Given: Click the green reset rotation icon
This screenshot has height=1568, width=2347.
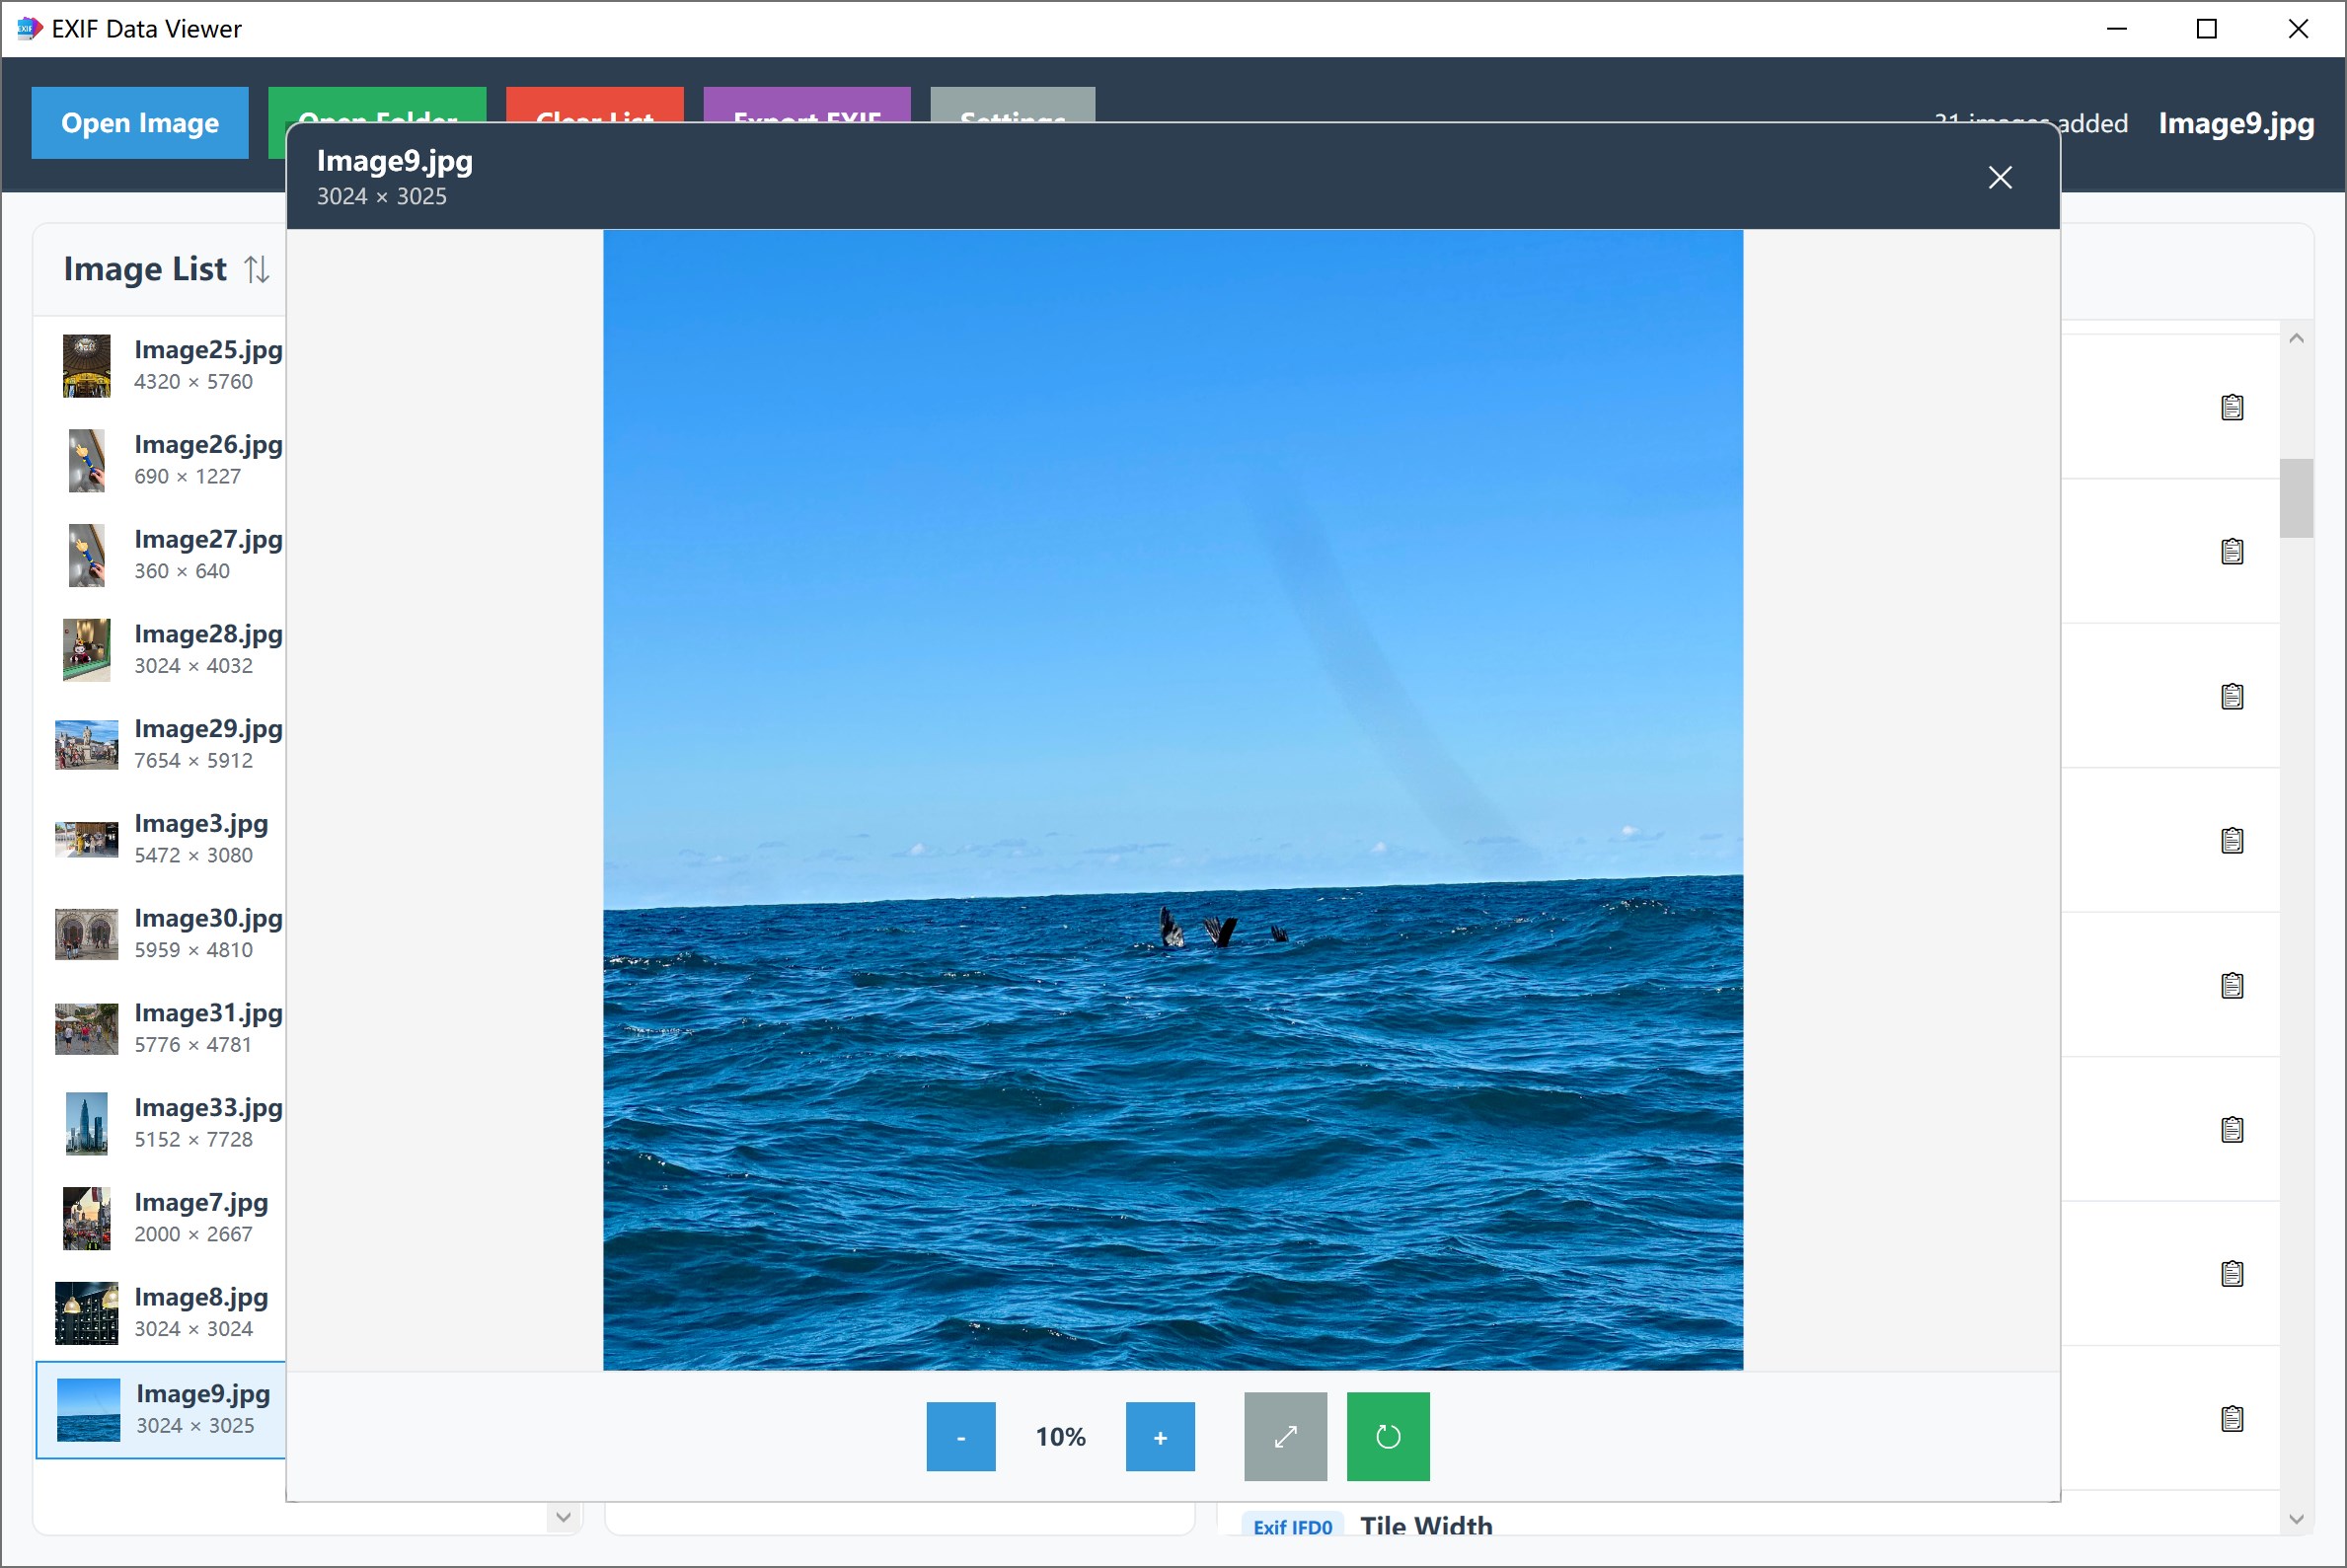Looking at the screenshot, I should [x=1387, y=1436].
